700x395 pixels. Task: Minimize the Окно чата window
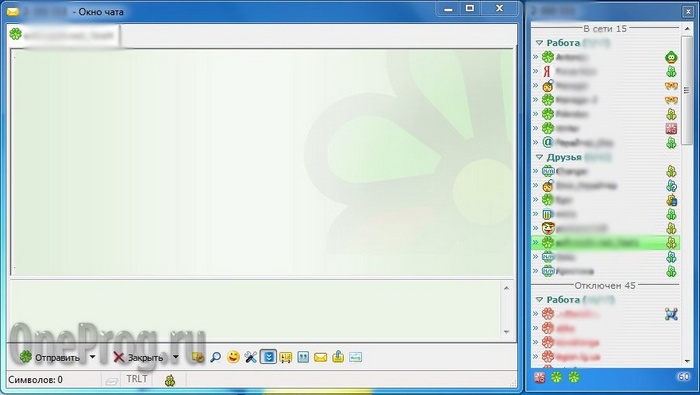click(449, 8)
